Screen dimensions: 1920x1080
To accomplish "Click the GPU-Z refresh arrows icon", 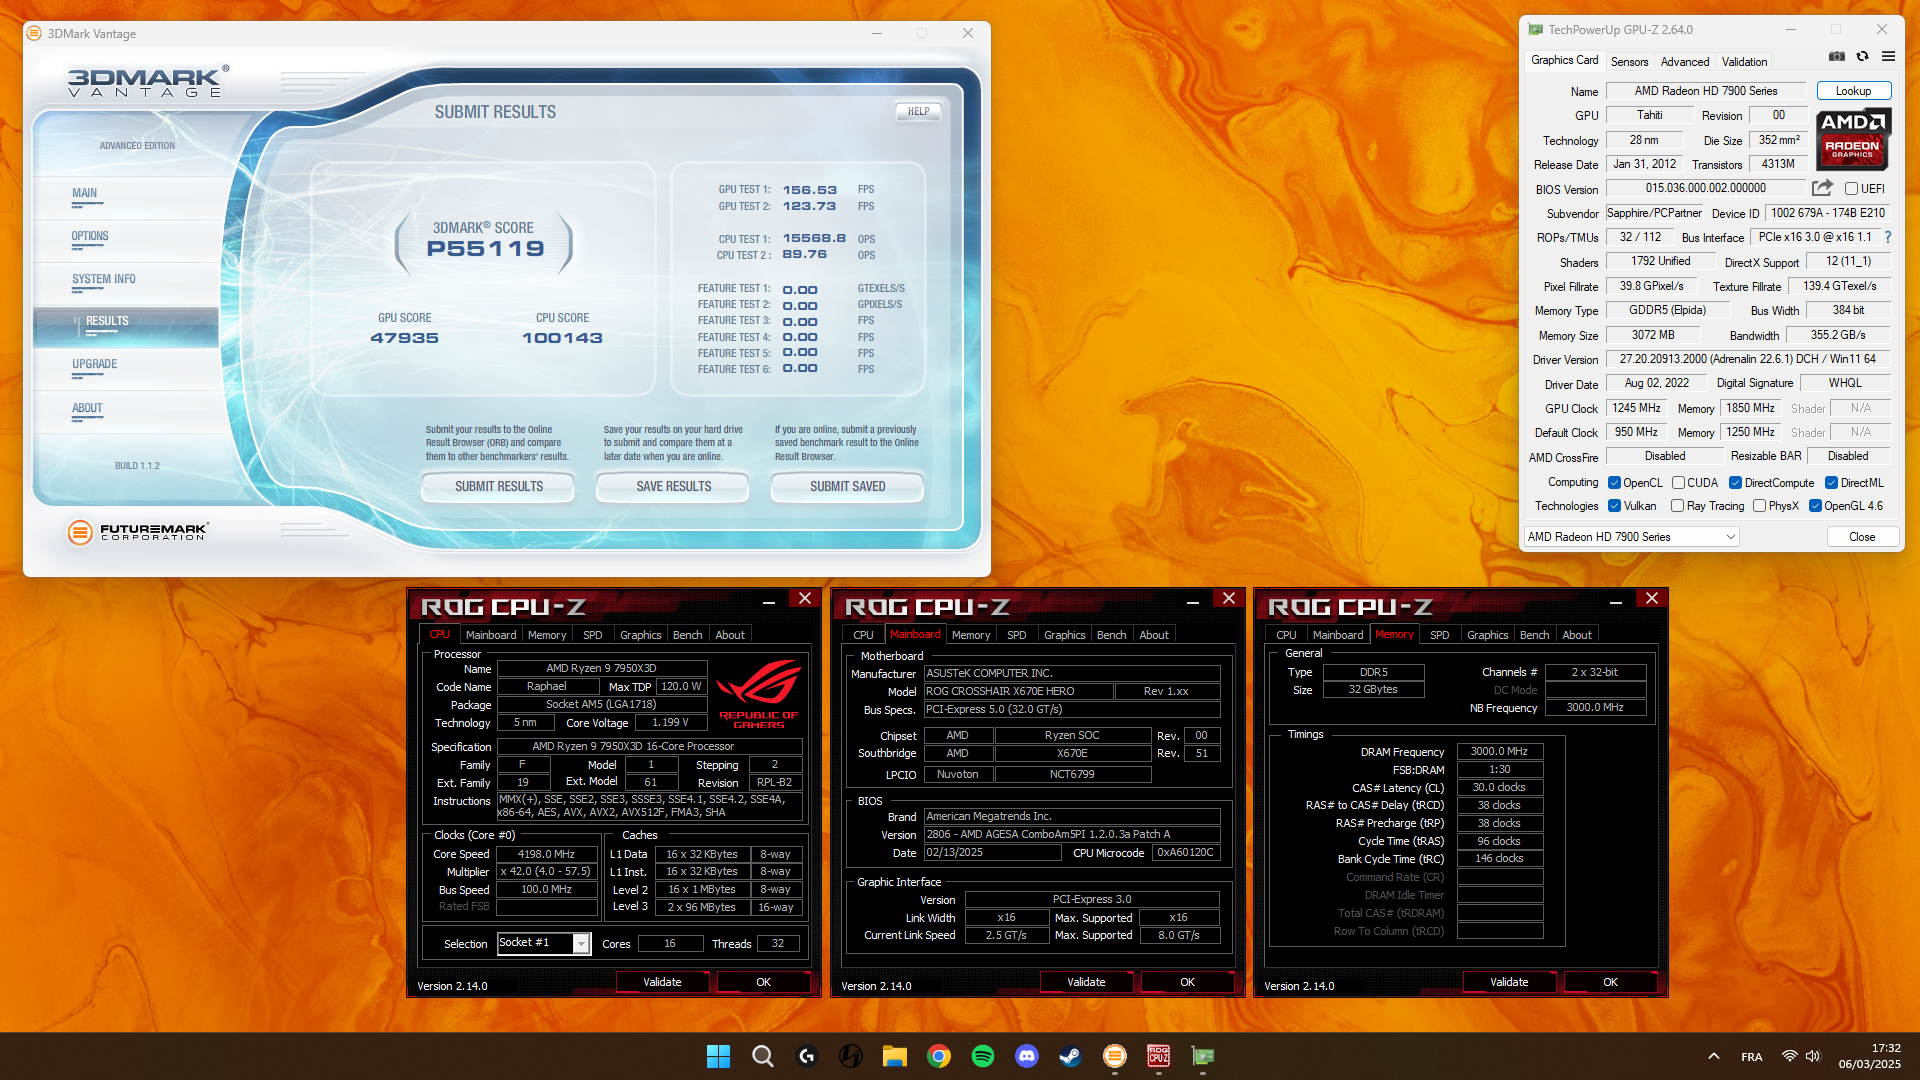I will tap(1862, 57).
